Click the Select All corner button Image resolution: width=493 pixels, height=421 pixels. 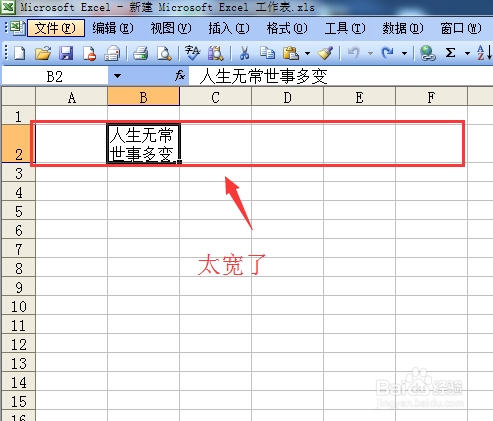pyautogui.click(x=18, y=97)
